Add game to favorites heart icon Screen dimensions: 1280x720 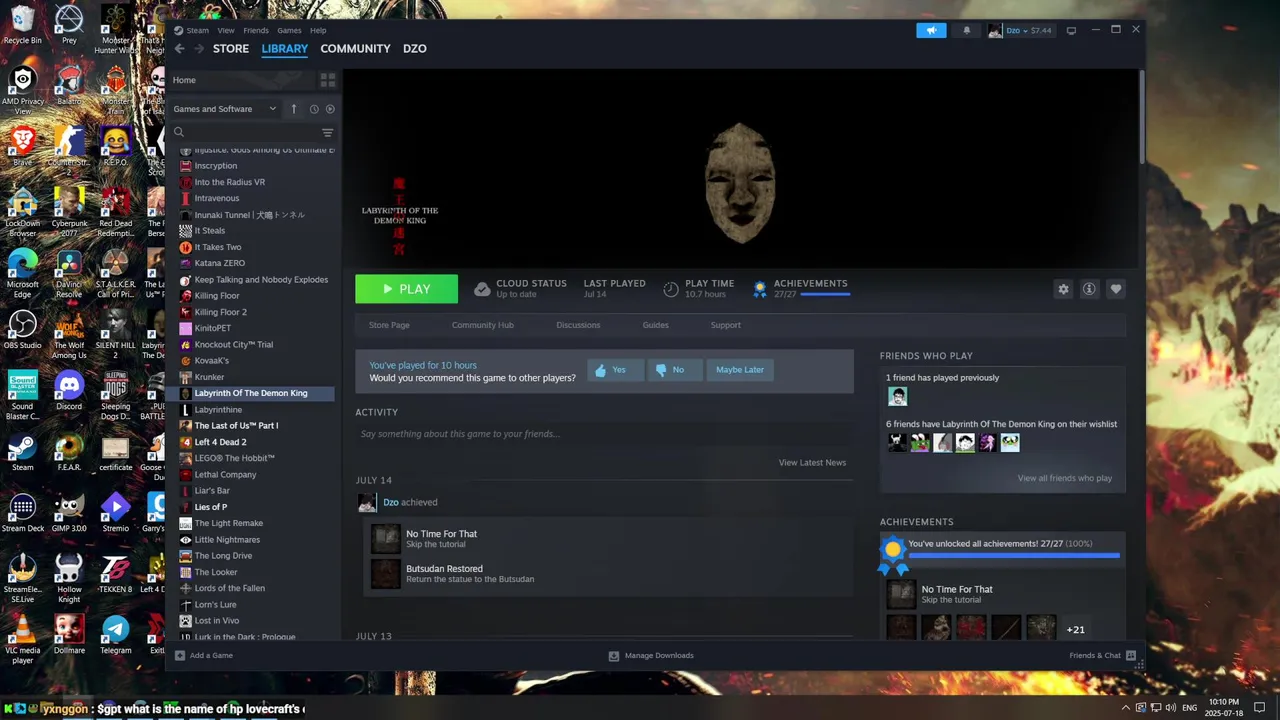(x=1116, y=289)
